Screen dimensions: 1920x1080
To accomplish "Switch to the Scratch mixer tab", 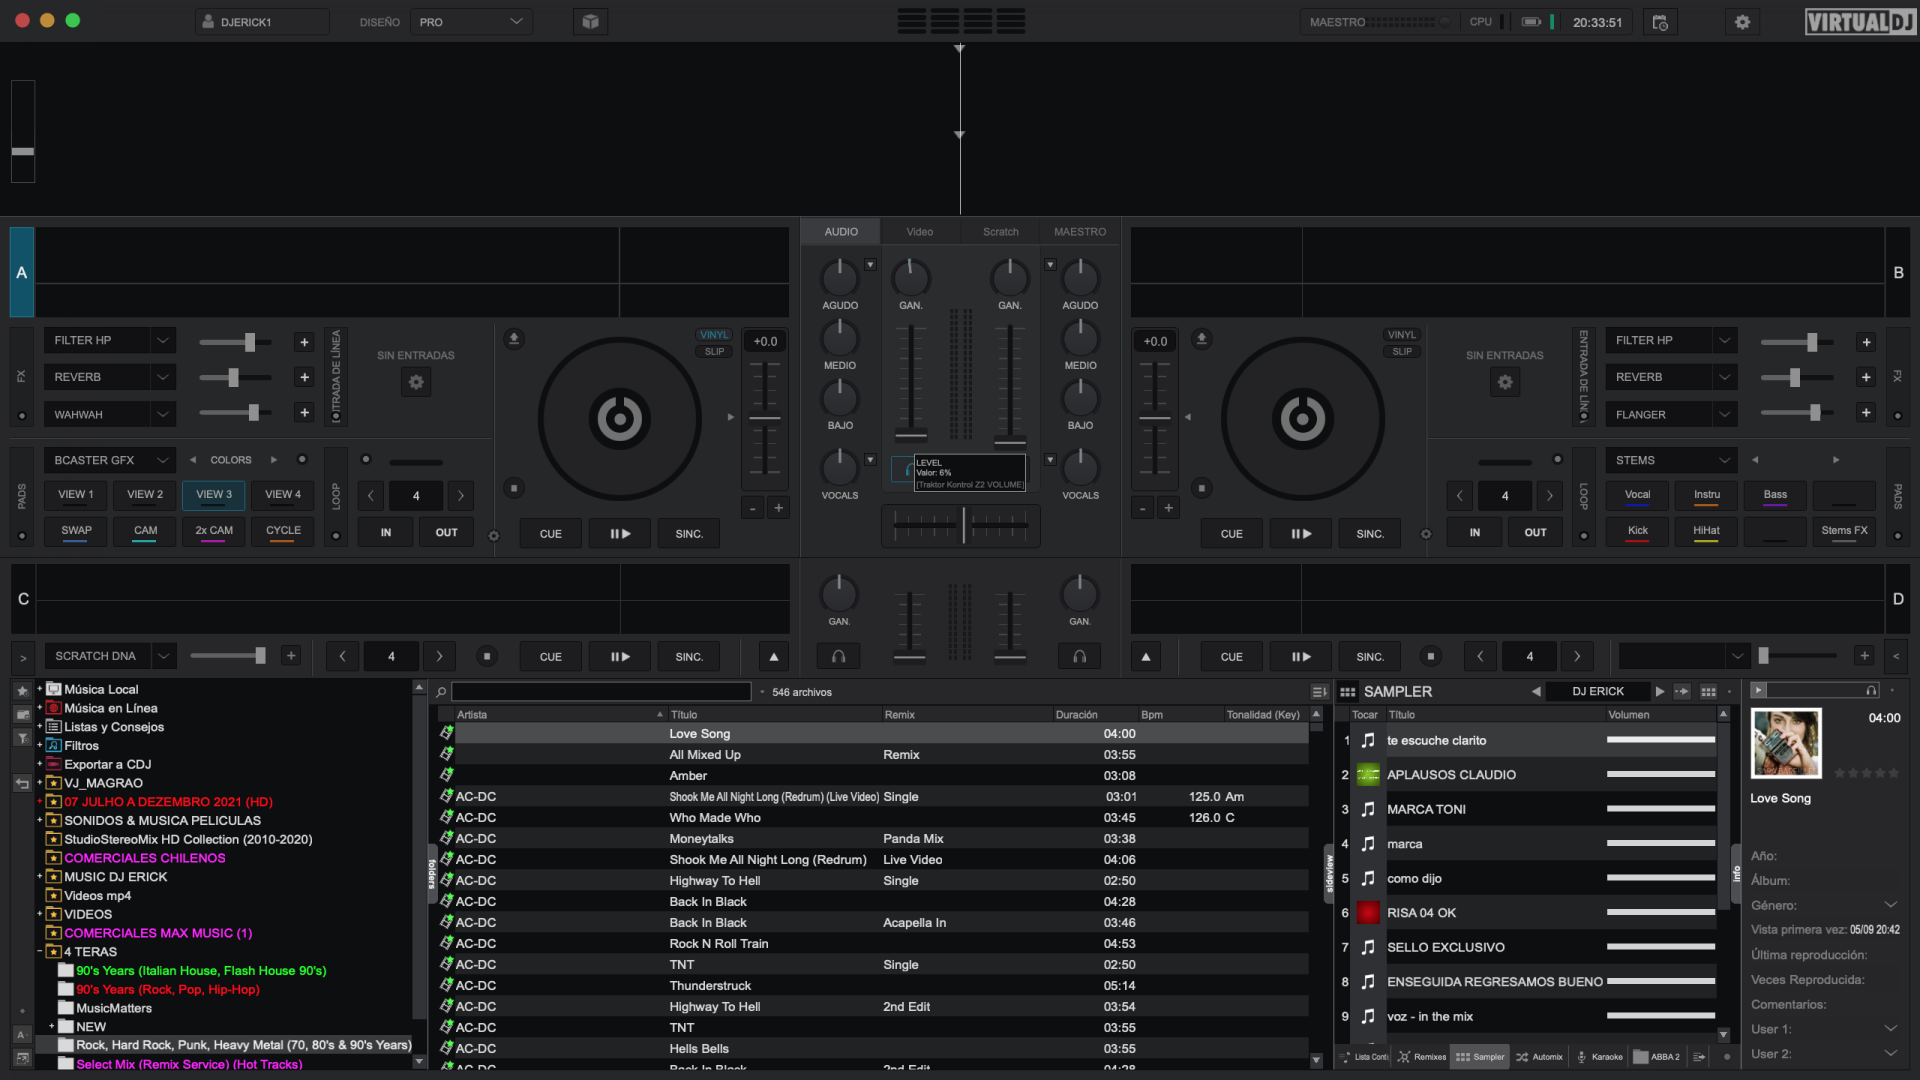I will 1000,232.
